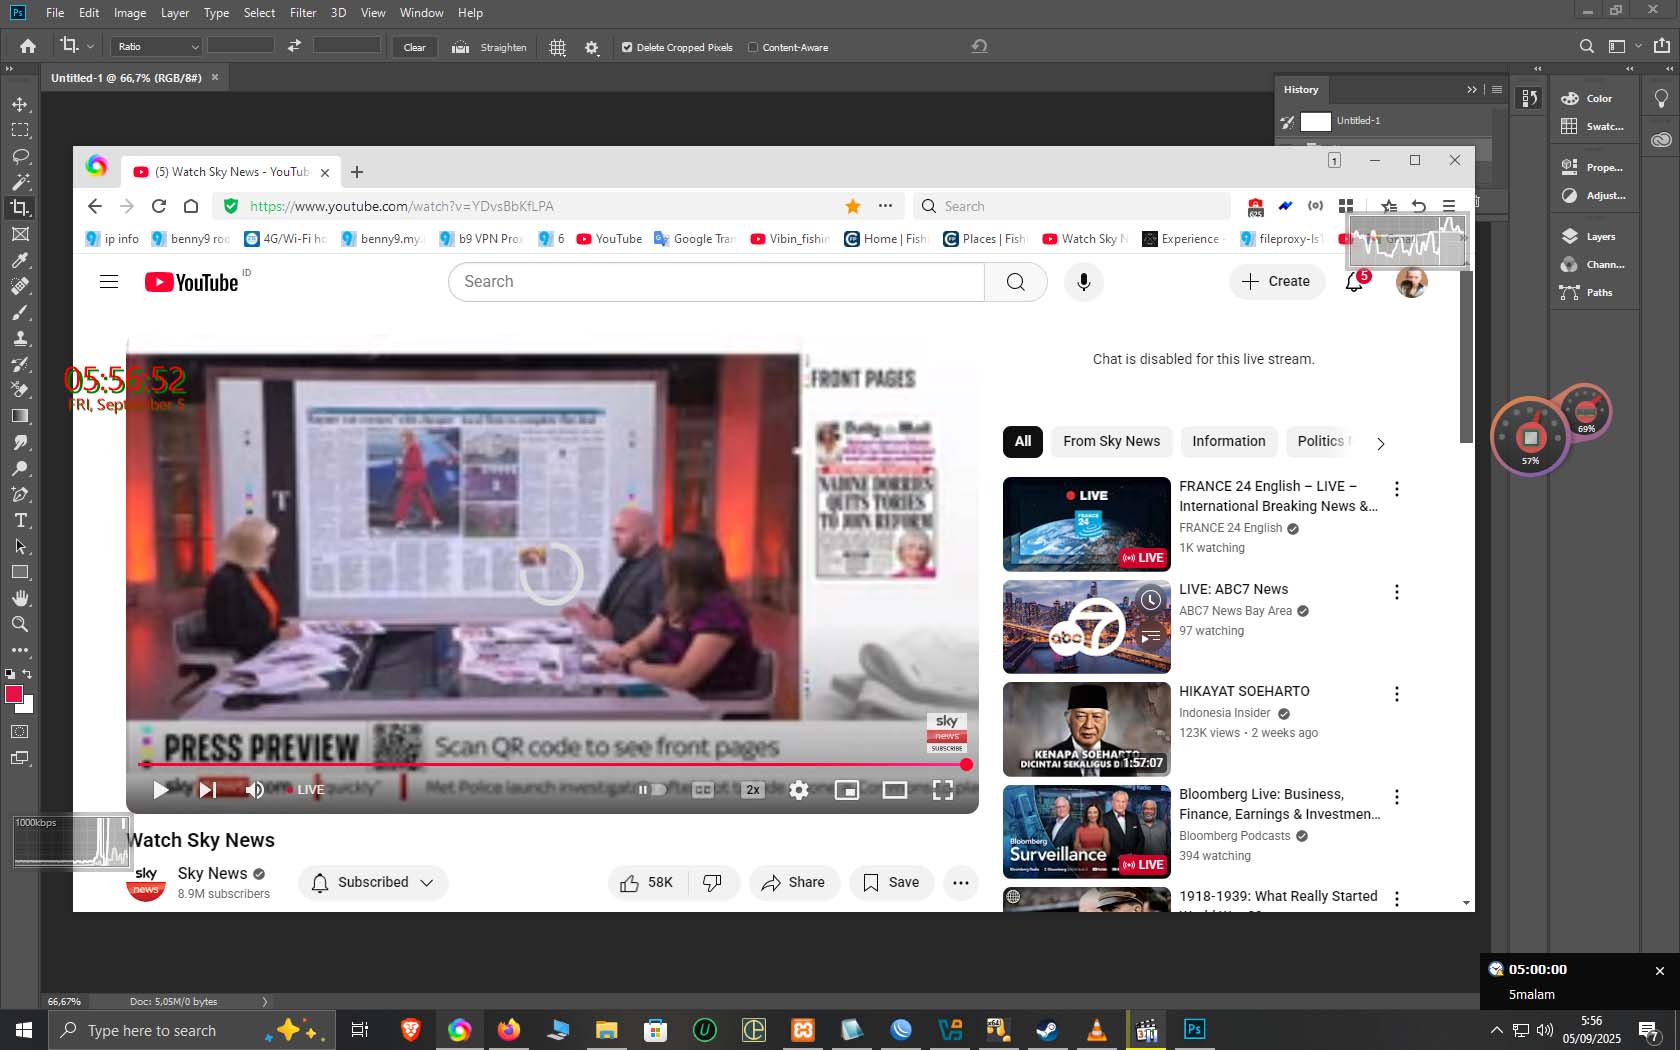Select the Clone Stamp tool

point(20,338)
